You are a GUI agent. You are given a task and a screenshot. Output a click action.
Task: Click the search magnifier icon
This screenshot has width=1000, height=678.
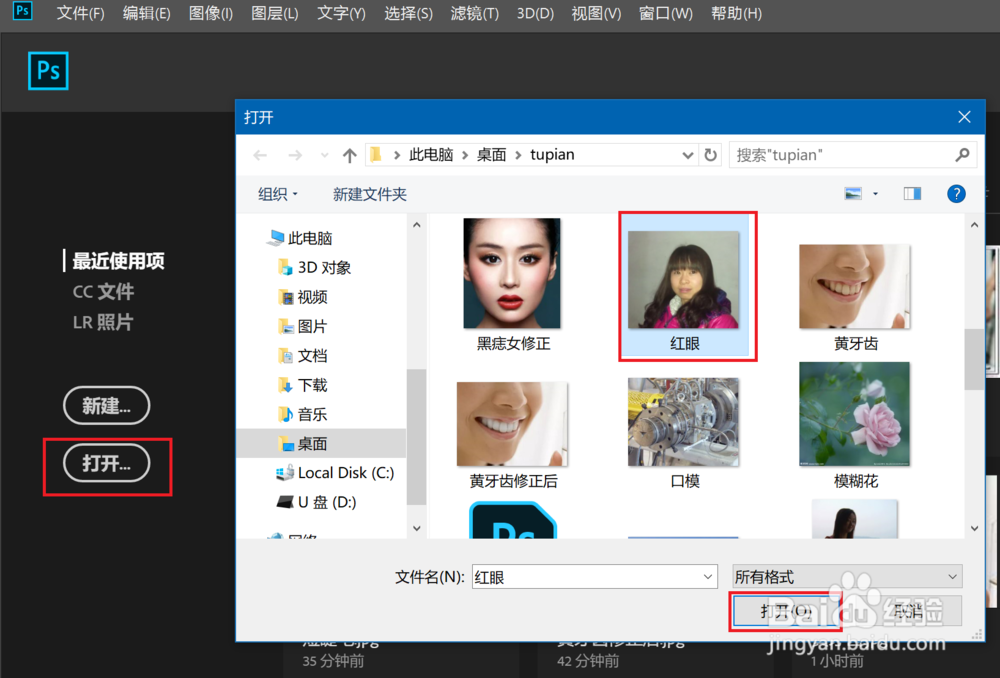[962, 154]
